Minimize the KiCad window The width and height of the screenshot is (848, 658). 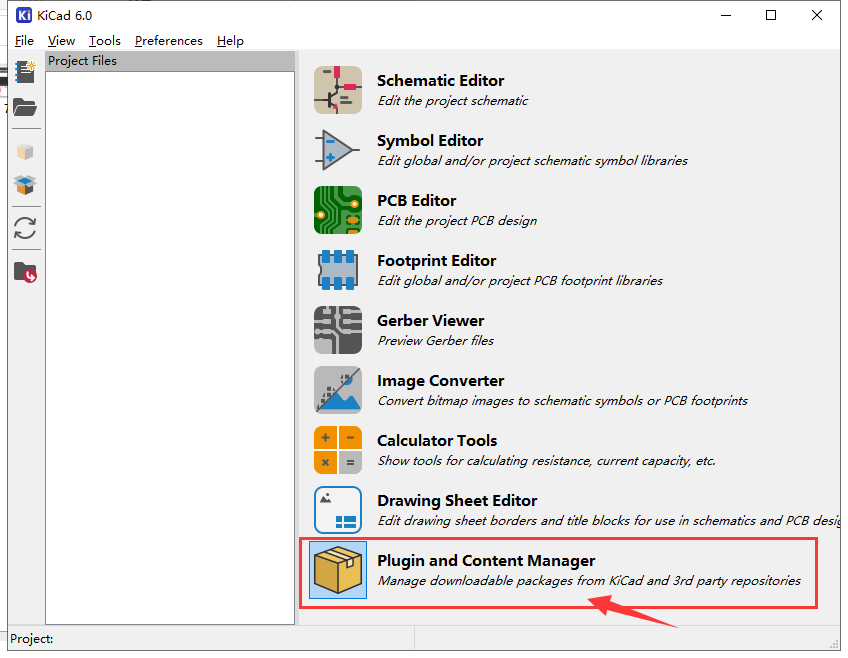(726, 15)
